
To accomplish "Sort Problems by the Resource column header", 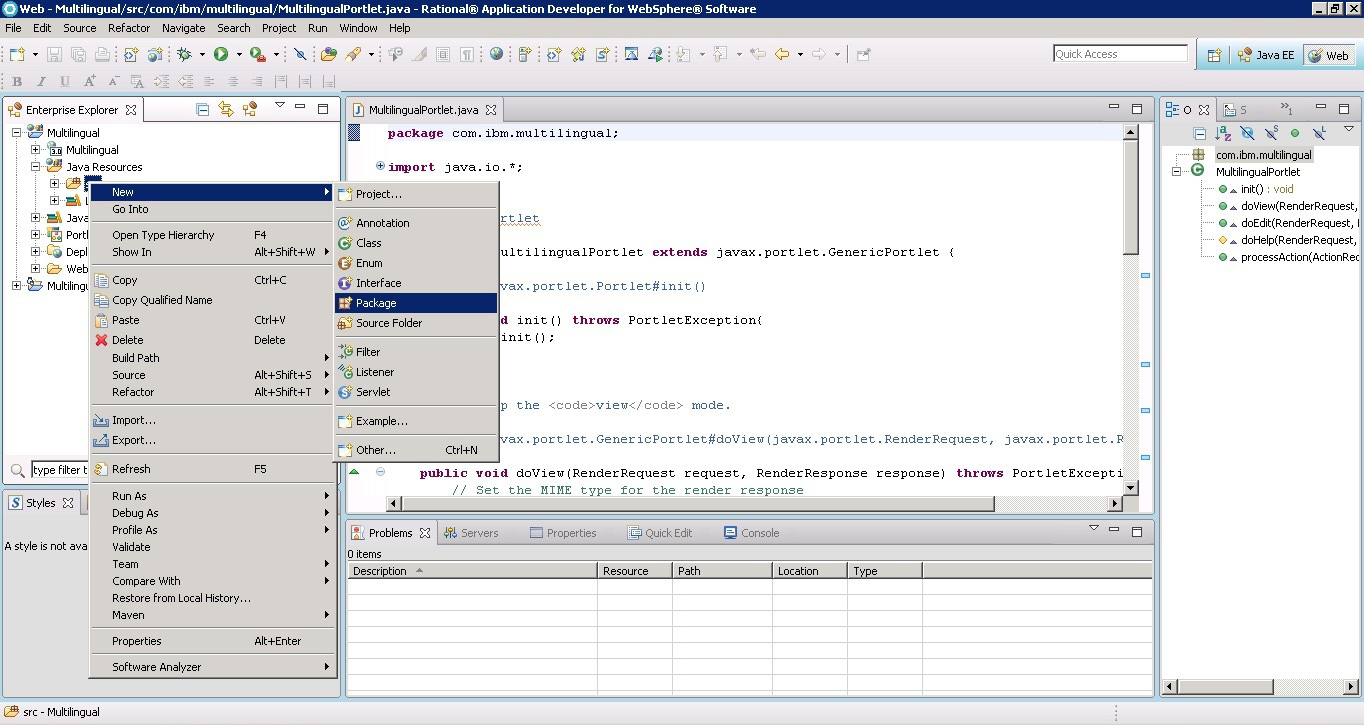I will point(634,571).
